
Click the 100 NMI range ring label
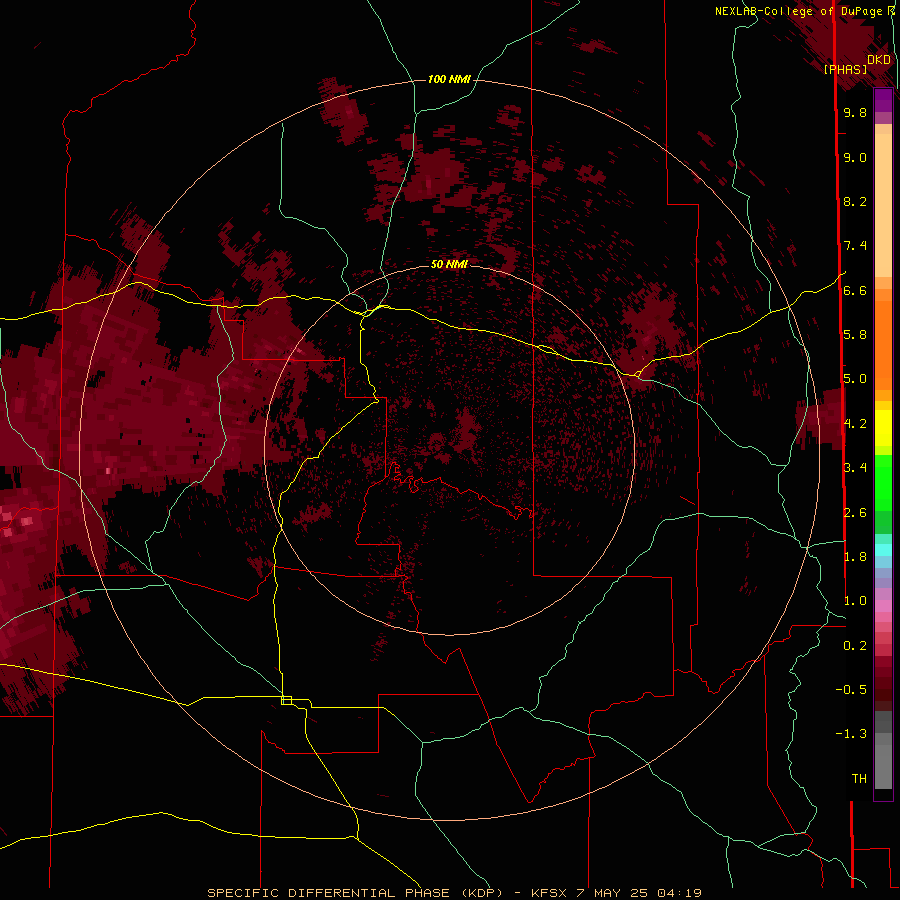pyautogui.click(x=449, y=79)
